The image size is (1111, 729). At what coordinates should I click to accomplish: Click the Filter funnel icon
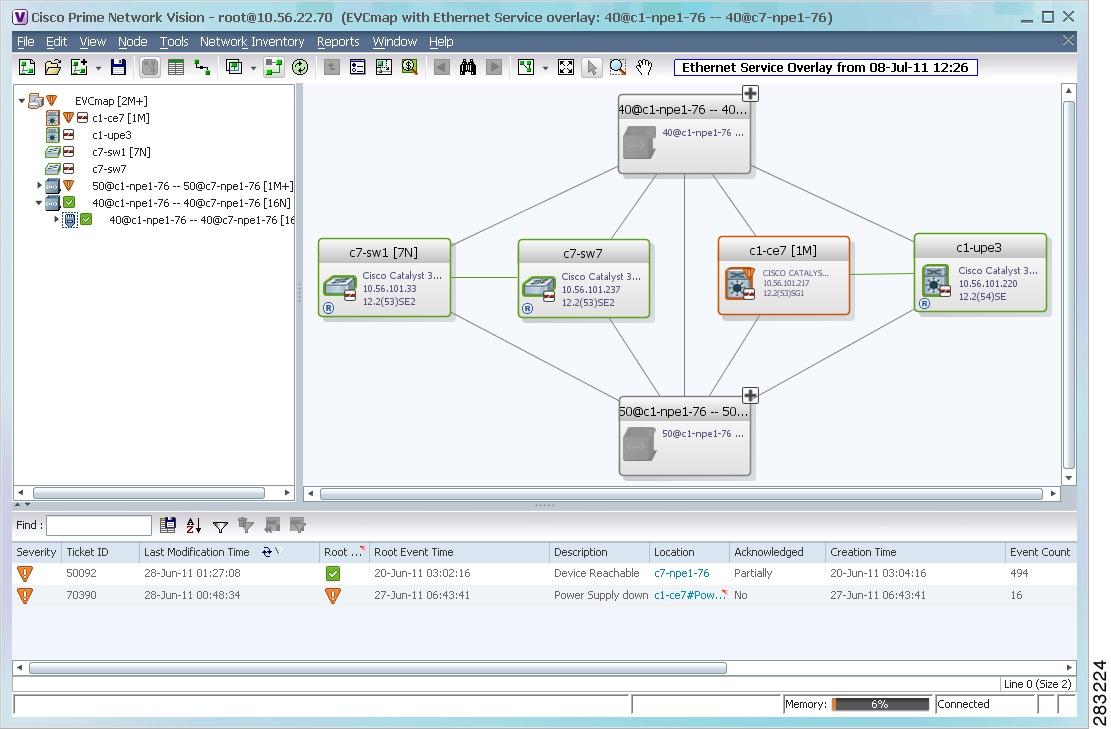(220, 526)
